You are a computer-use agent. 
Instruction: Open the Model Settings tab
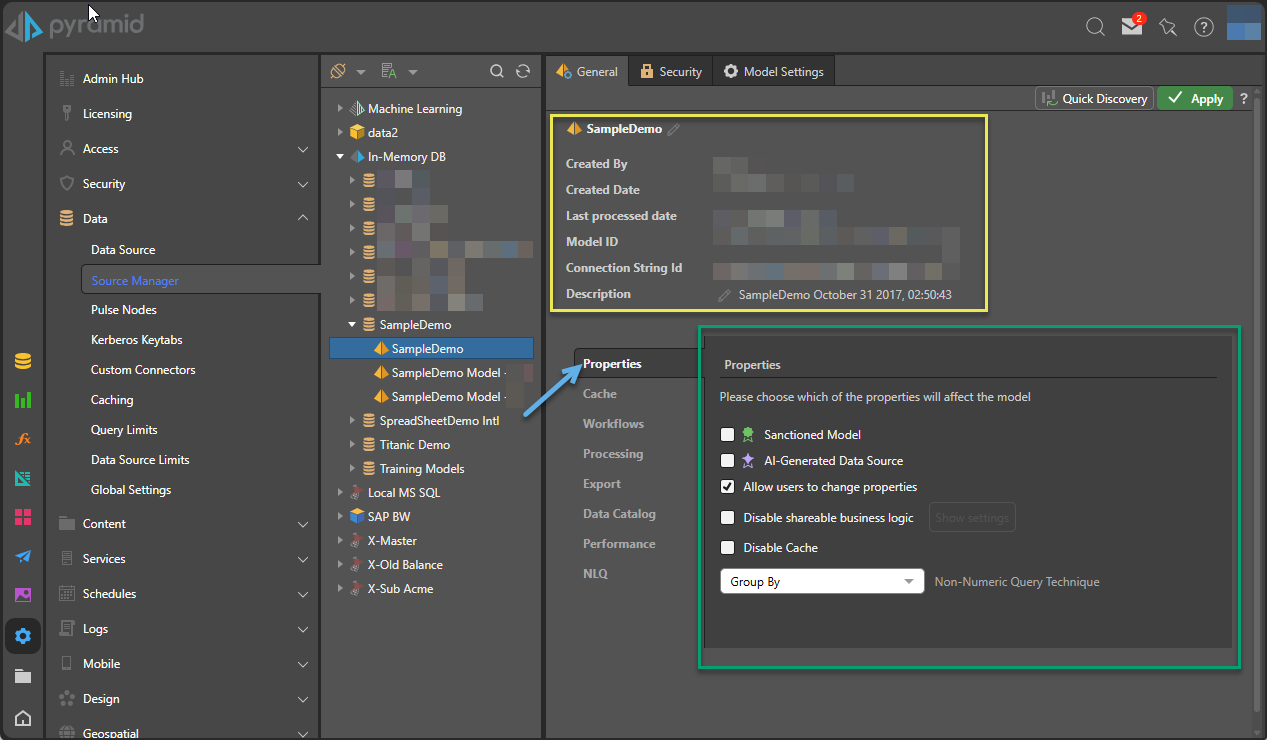[x=774, y=71]
